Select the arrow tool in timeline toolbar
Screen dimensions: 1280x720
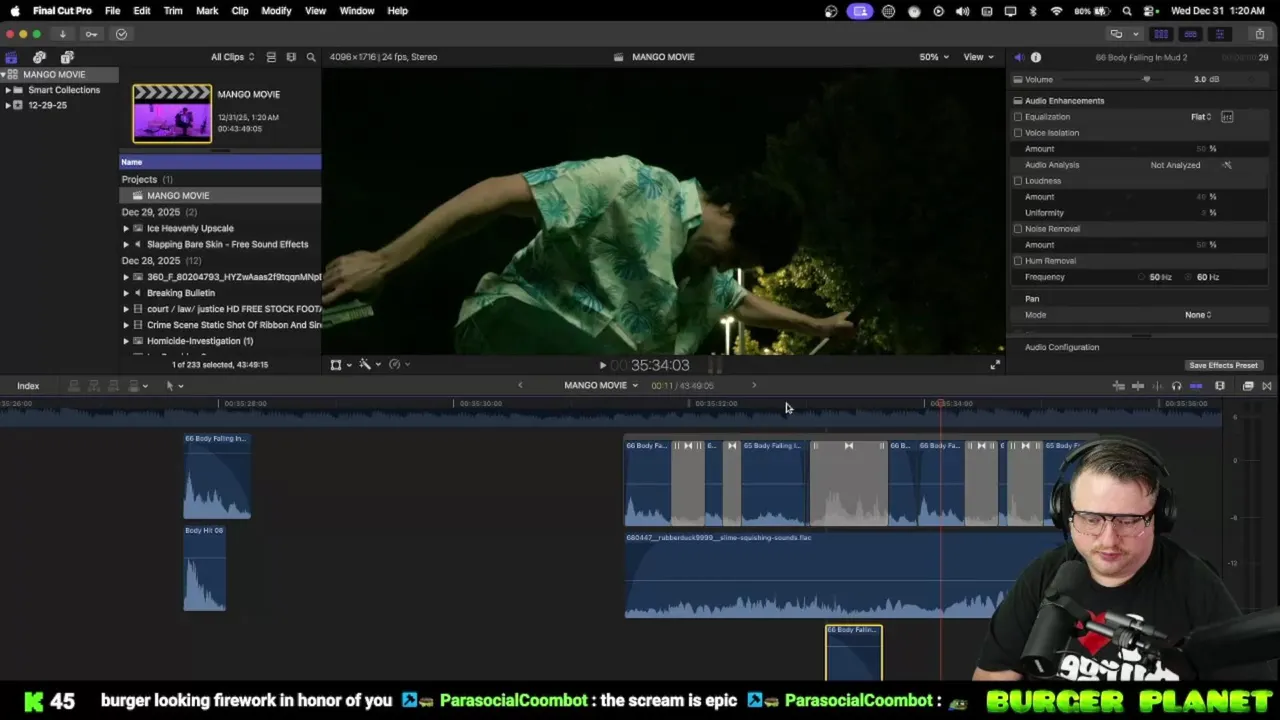[x=170, y=386]
